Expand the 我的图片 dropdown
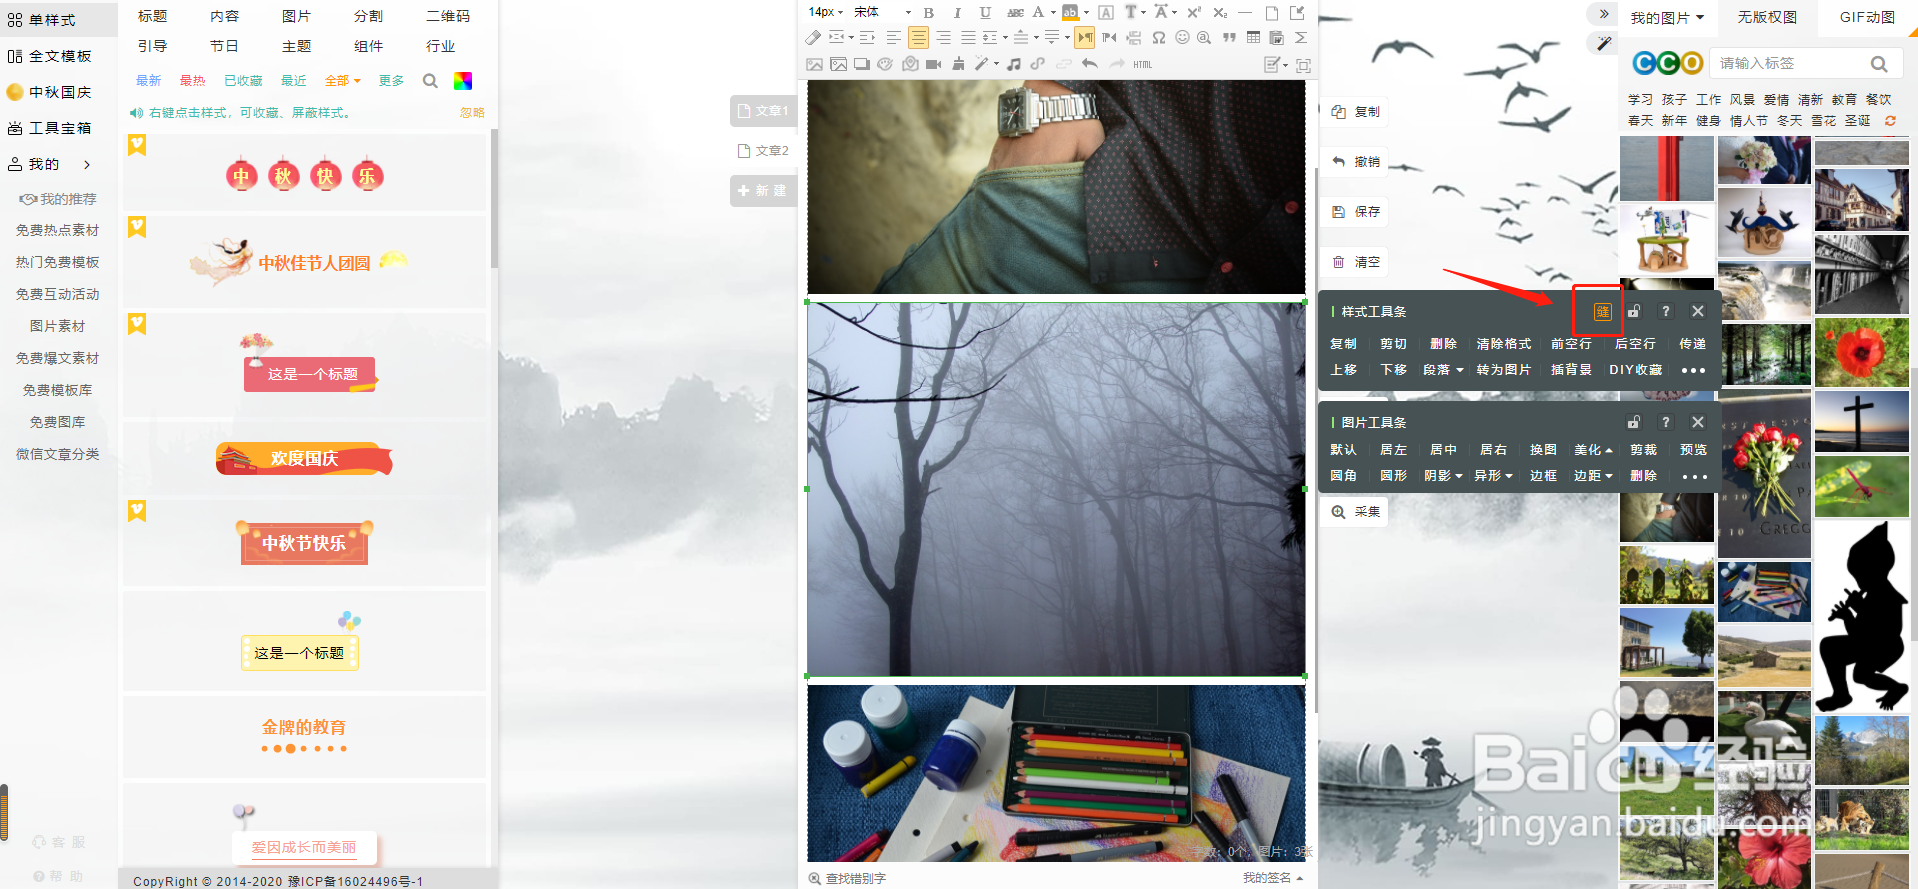1918x889 pixels. coord(1667,18)
